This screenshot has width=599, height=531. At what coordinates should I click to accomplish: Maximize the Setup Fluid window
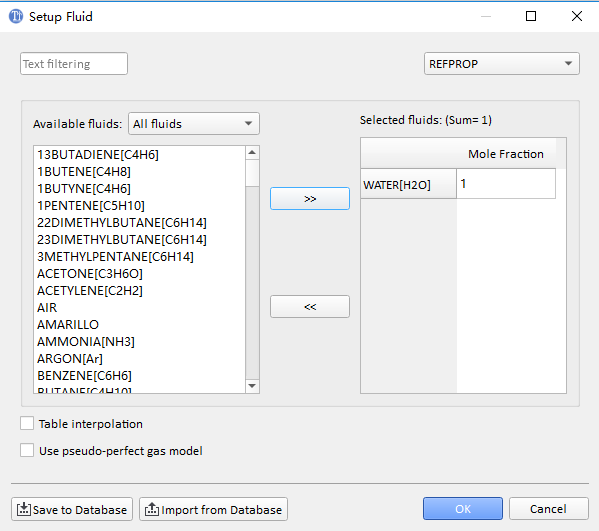pos(531,16)
